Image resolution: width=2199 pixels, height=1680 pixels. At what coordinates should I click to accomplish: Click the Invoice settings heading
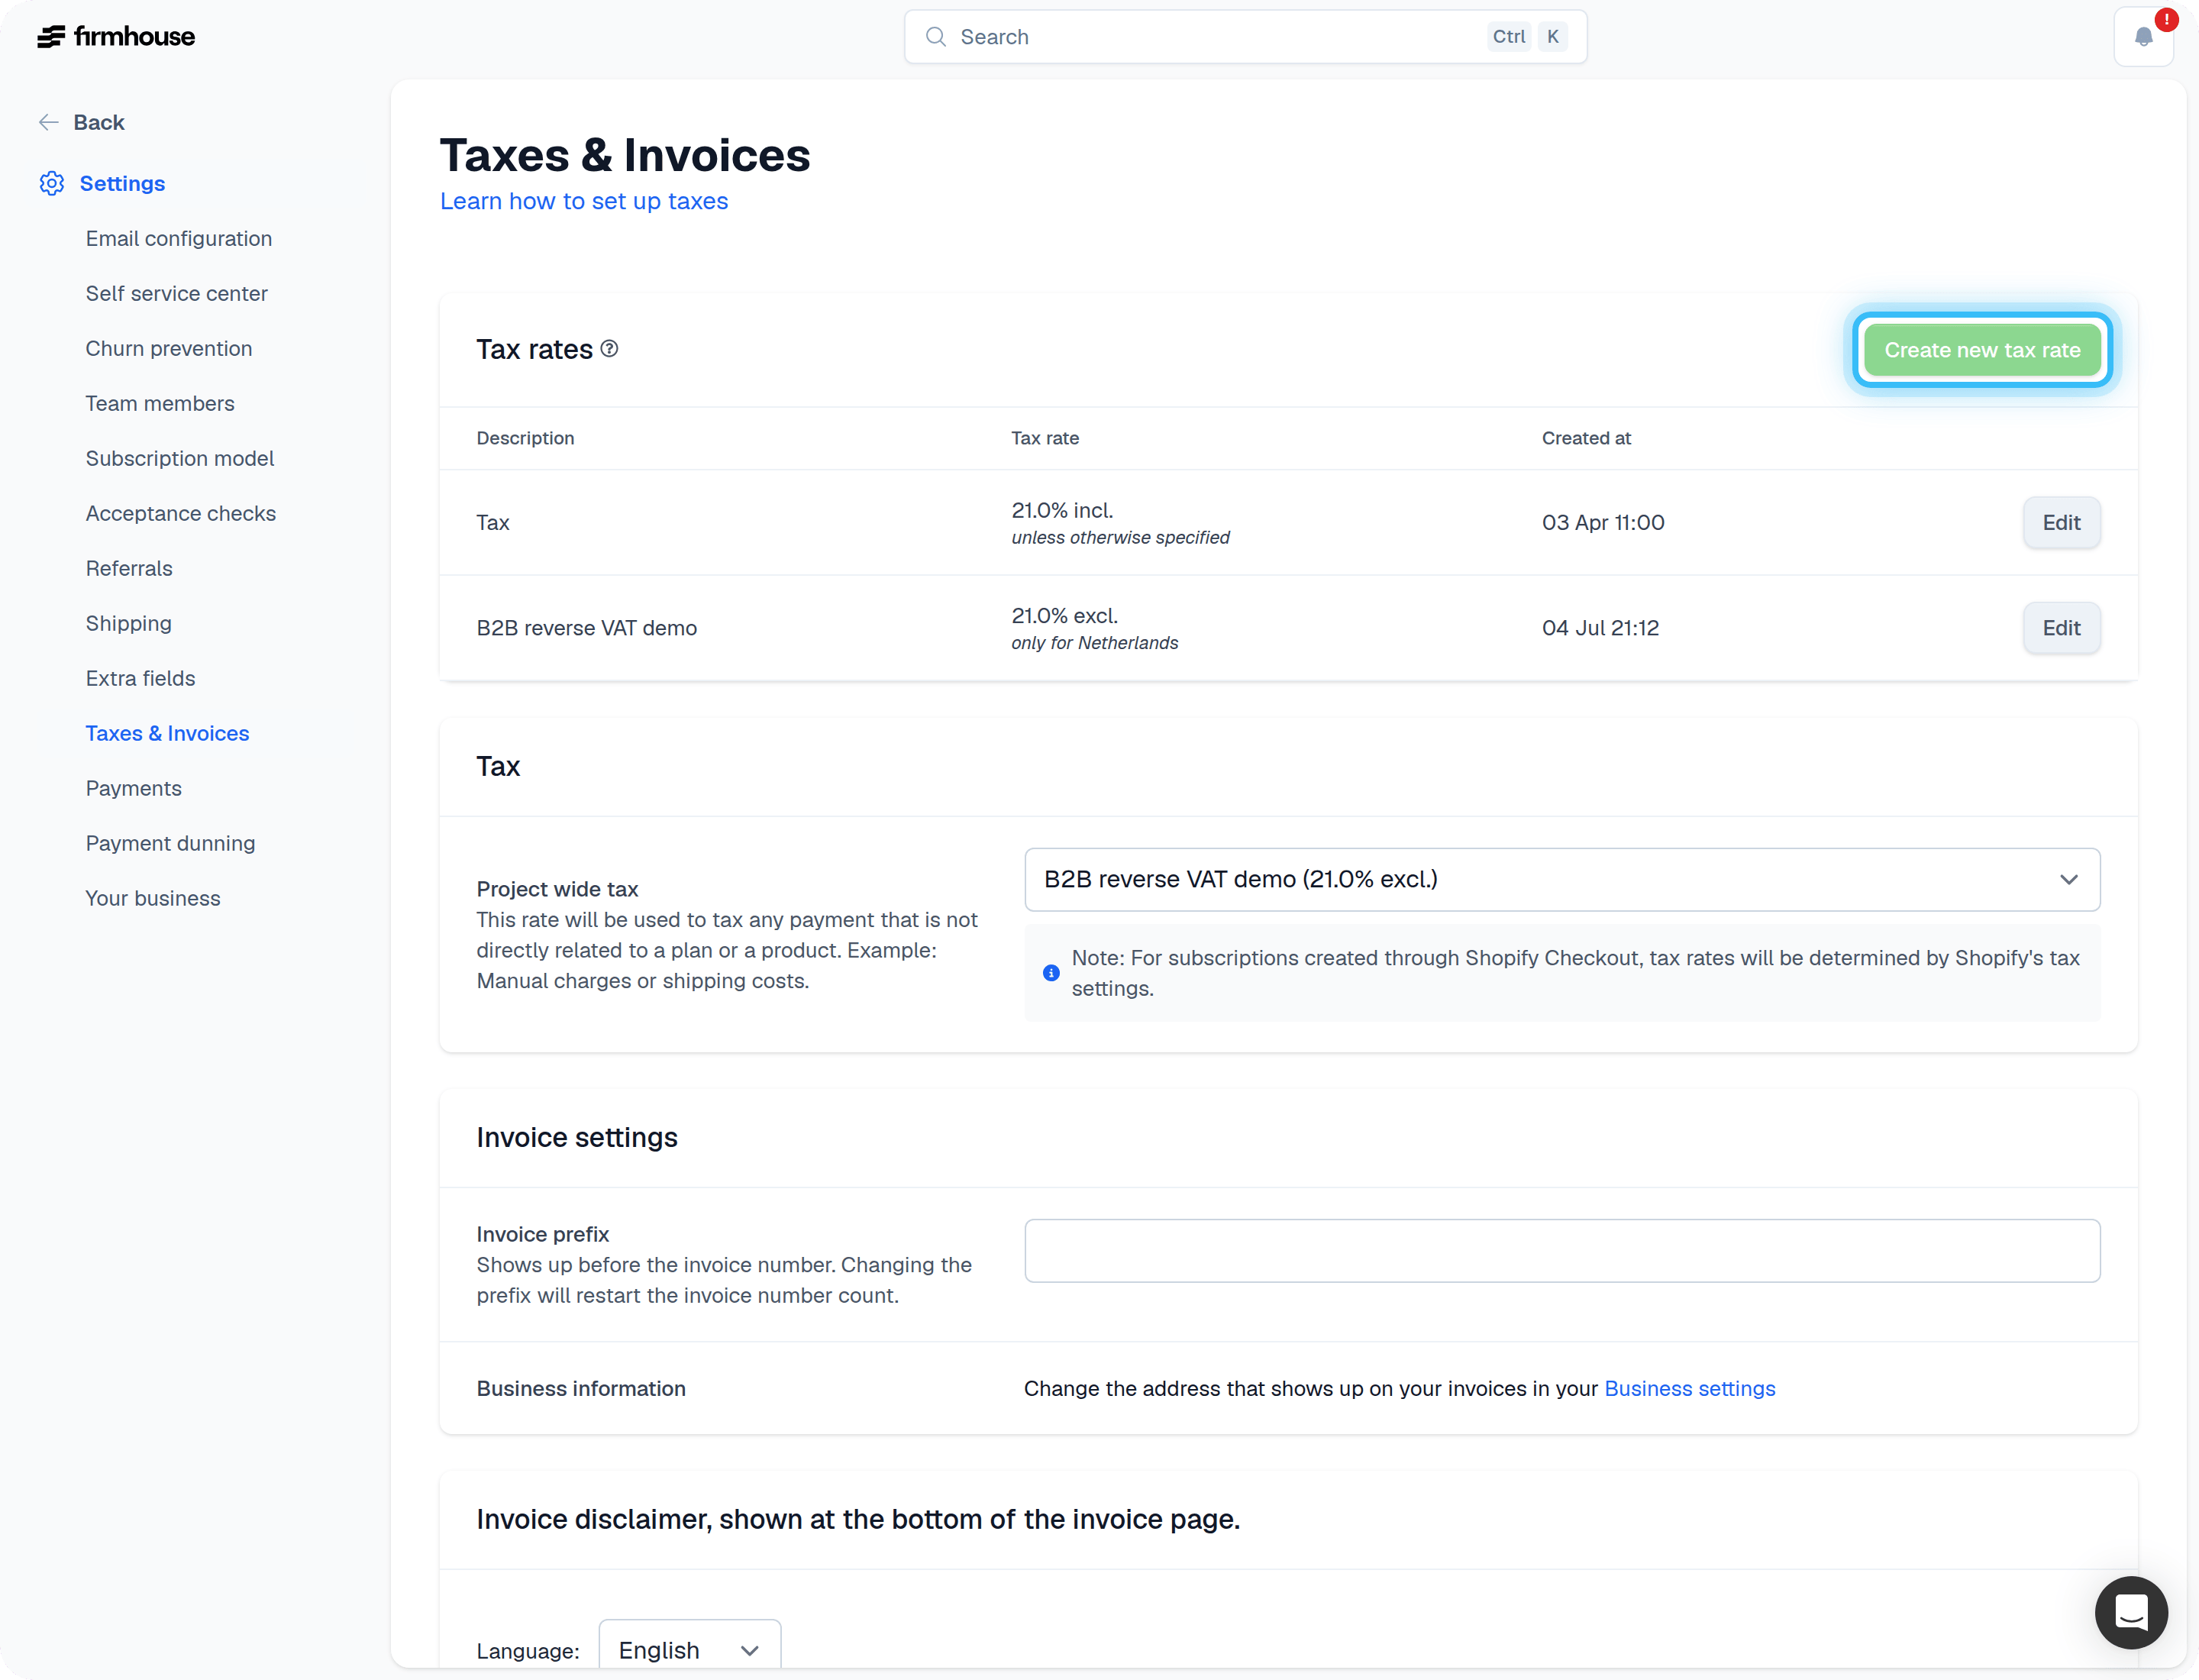[577, 1138]
